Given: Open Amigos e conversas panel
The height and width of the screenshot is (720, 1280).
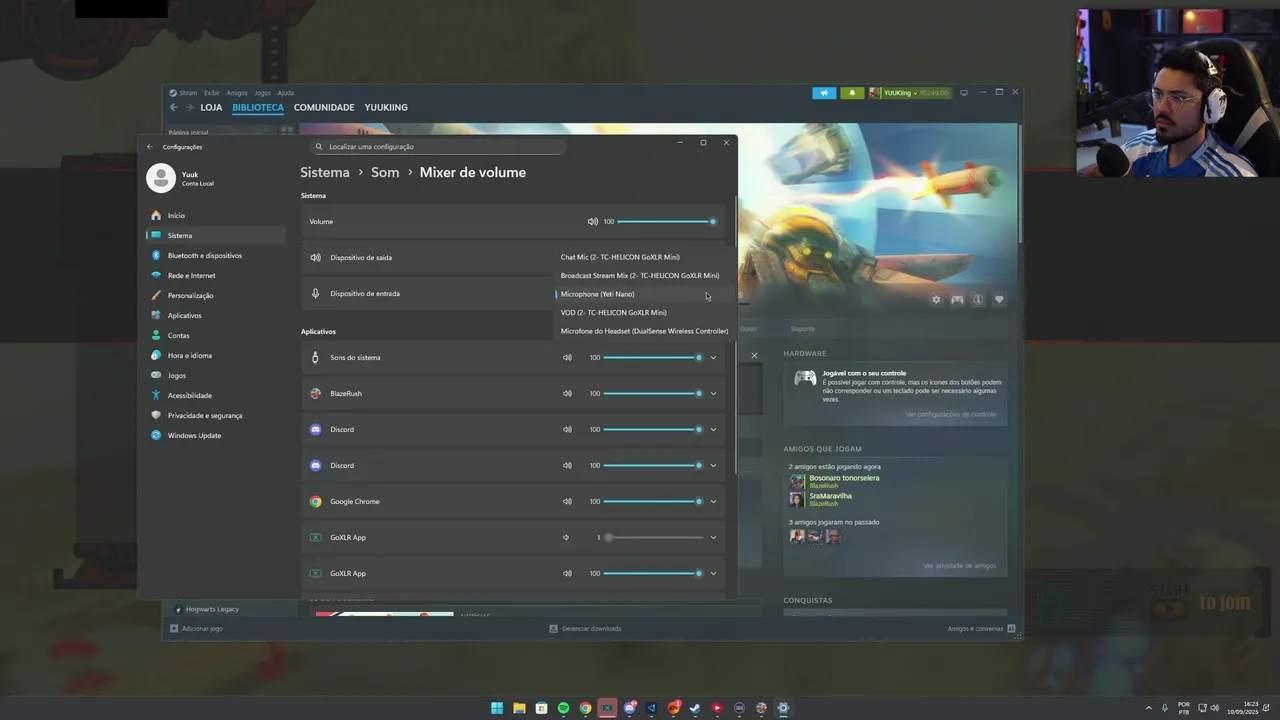Looking at the screenshot, I should tap(982, 629).
